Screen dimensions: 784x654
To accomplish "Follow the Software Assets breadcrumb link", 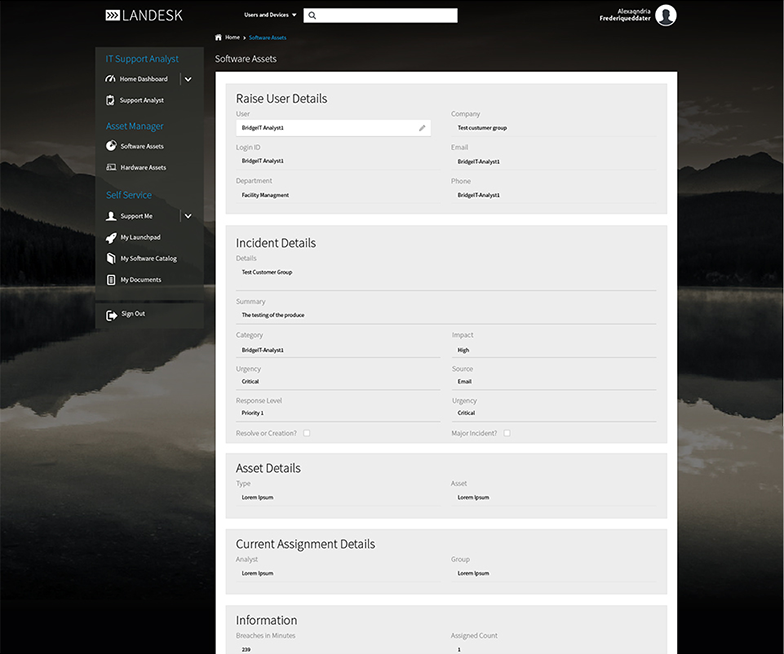I will [x=267, y=37].
